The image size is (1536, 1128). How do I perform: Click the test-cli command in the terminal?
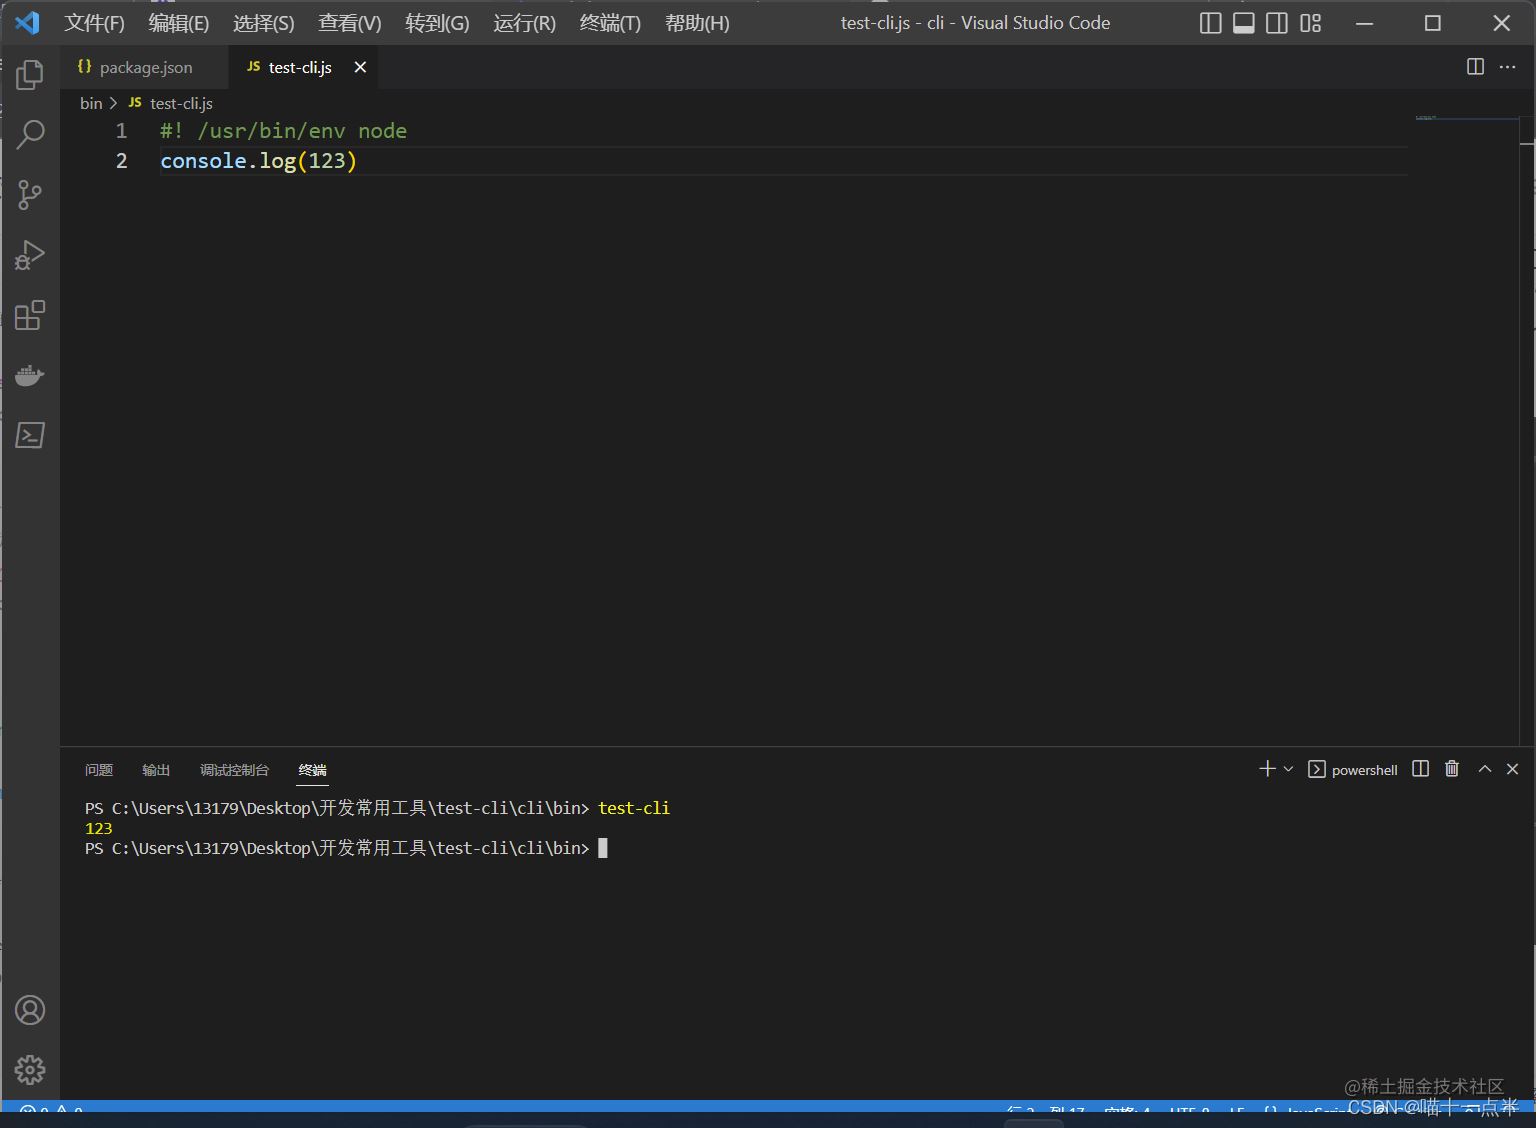634,808
